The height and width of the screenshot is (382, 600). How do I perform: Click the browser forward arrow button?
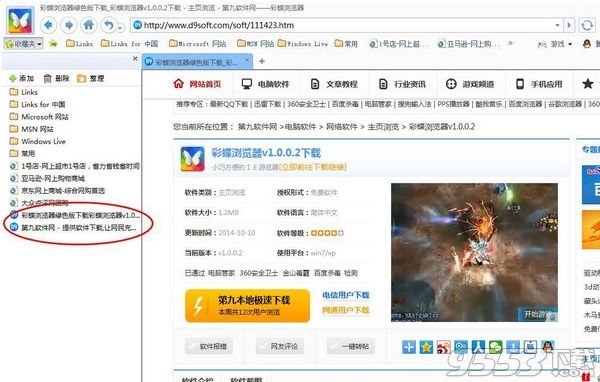click(69, 25)
